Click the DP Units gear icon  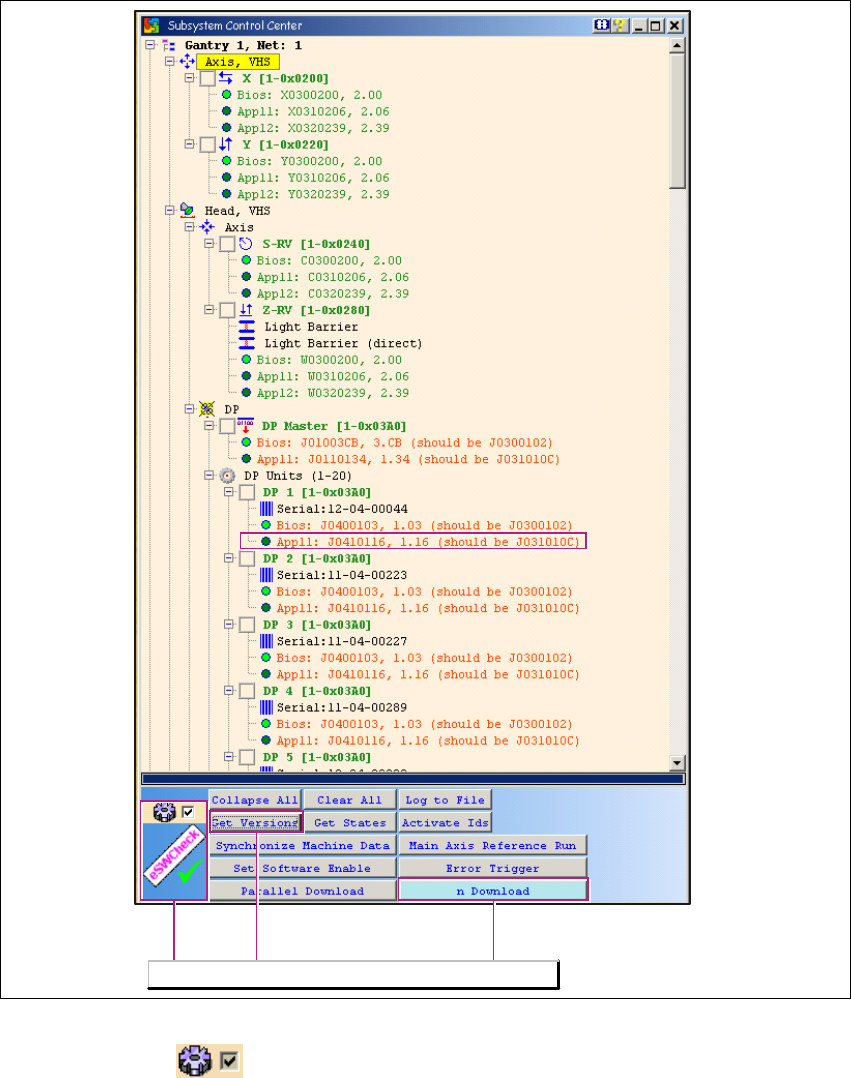click(228, 475)
